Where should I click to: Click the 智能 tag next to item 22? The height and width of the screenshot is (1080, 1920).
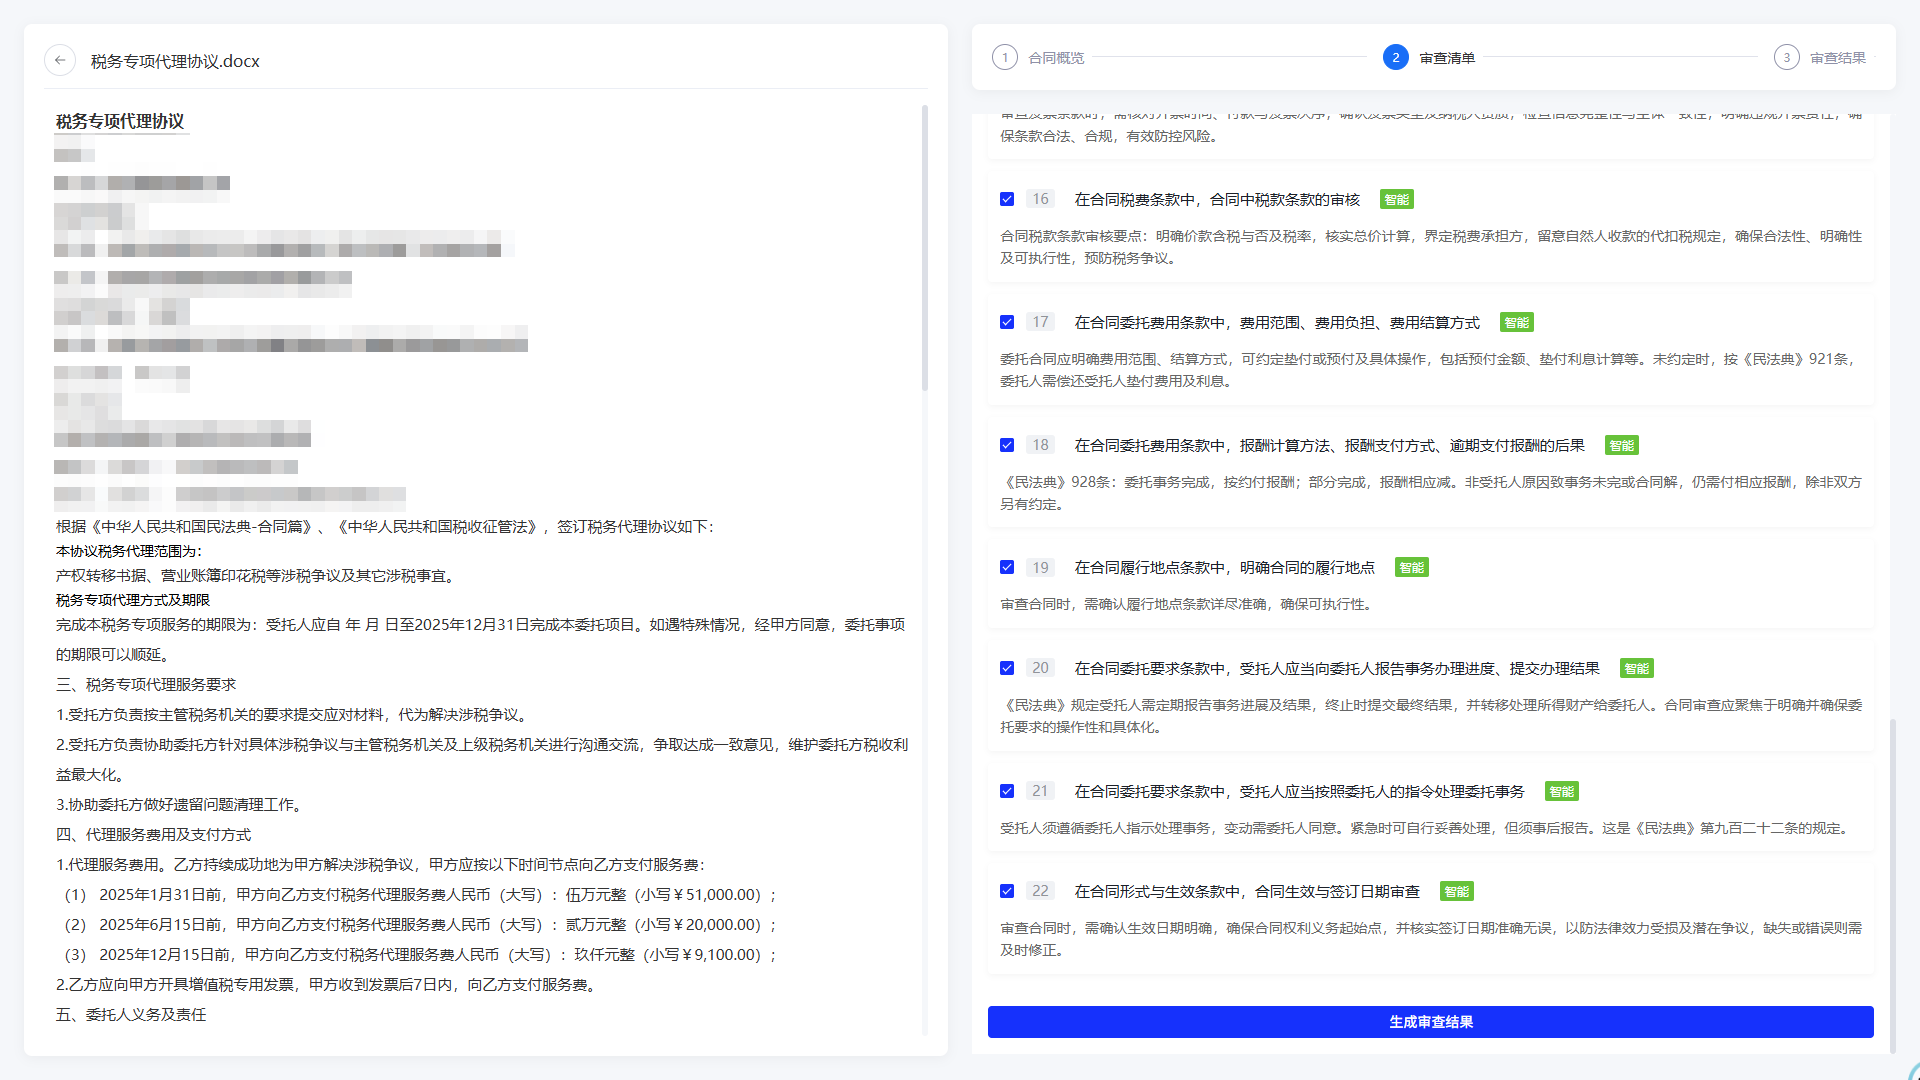1456,892
